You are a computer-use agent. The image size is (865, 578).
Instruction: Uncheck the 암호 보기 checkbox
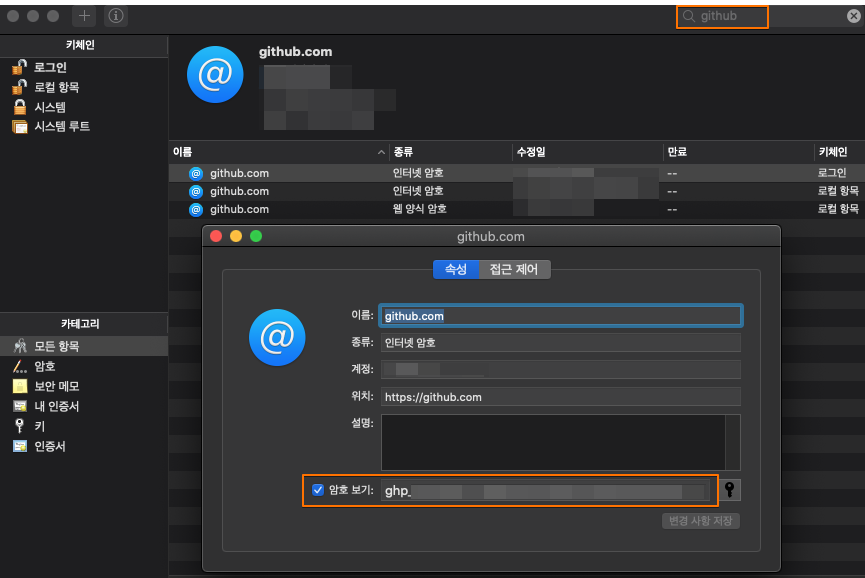318,490
